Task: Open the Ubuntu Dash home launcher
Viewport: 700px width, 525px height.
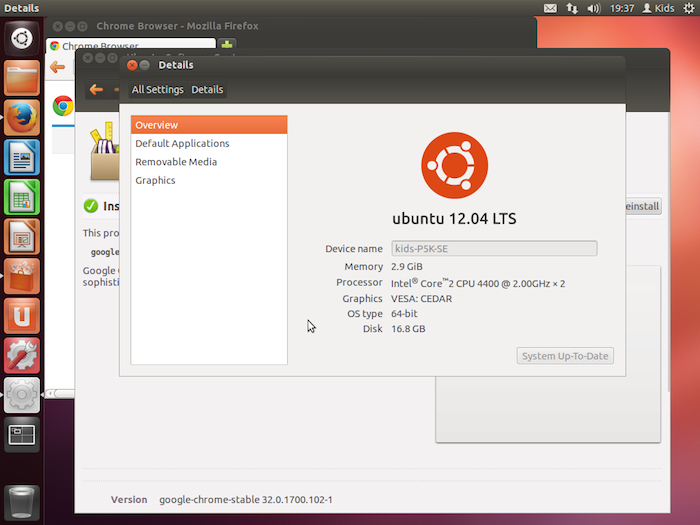Action: tap(21, 38)
